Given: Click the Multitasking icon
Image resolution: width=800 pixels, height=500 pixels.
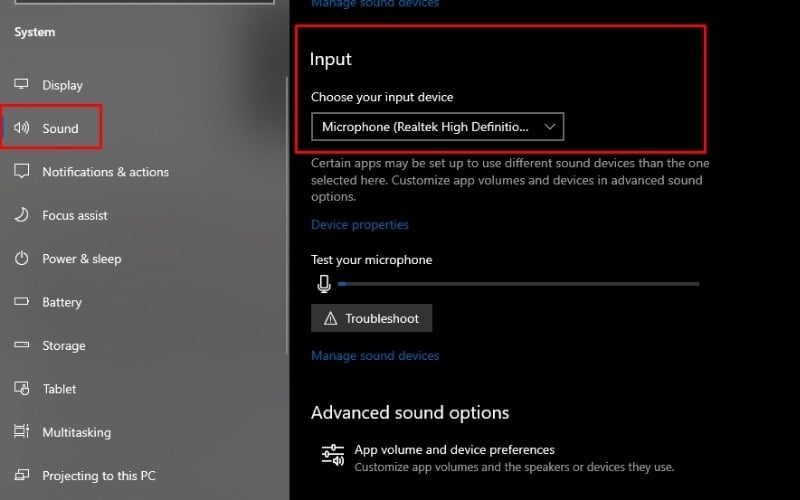Looking at the screenshot, I should pos(21,432).
